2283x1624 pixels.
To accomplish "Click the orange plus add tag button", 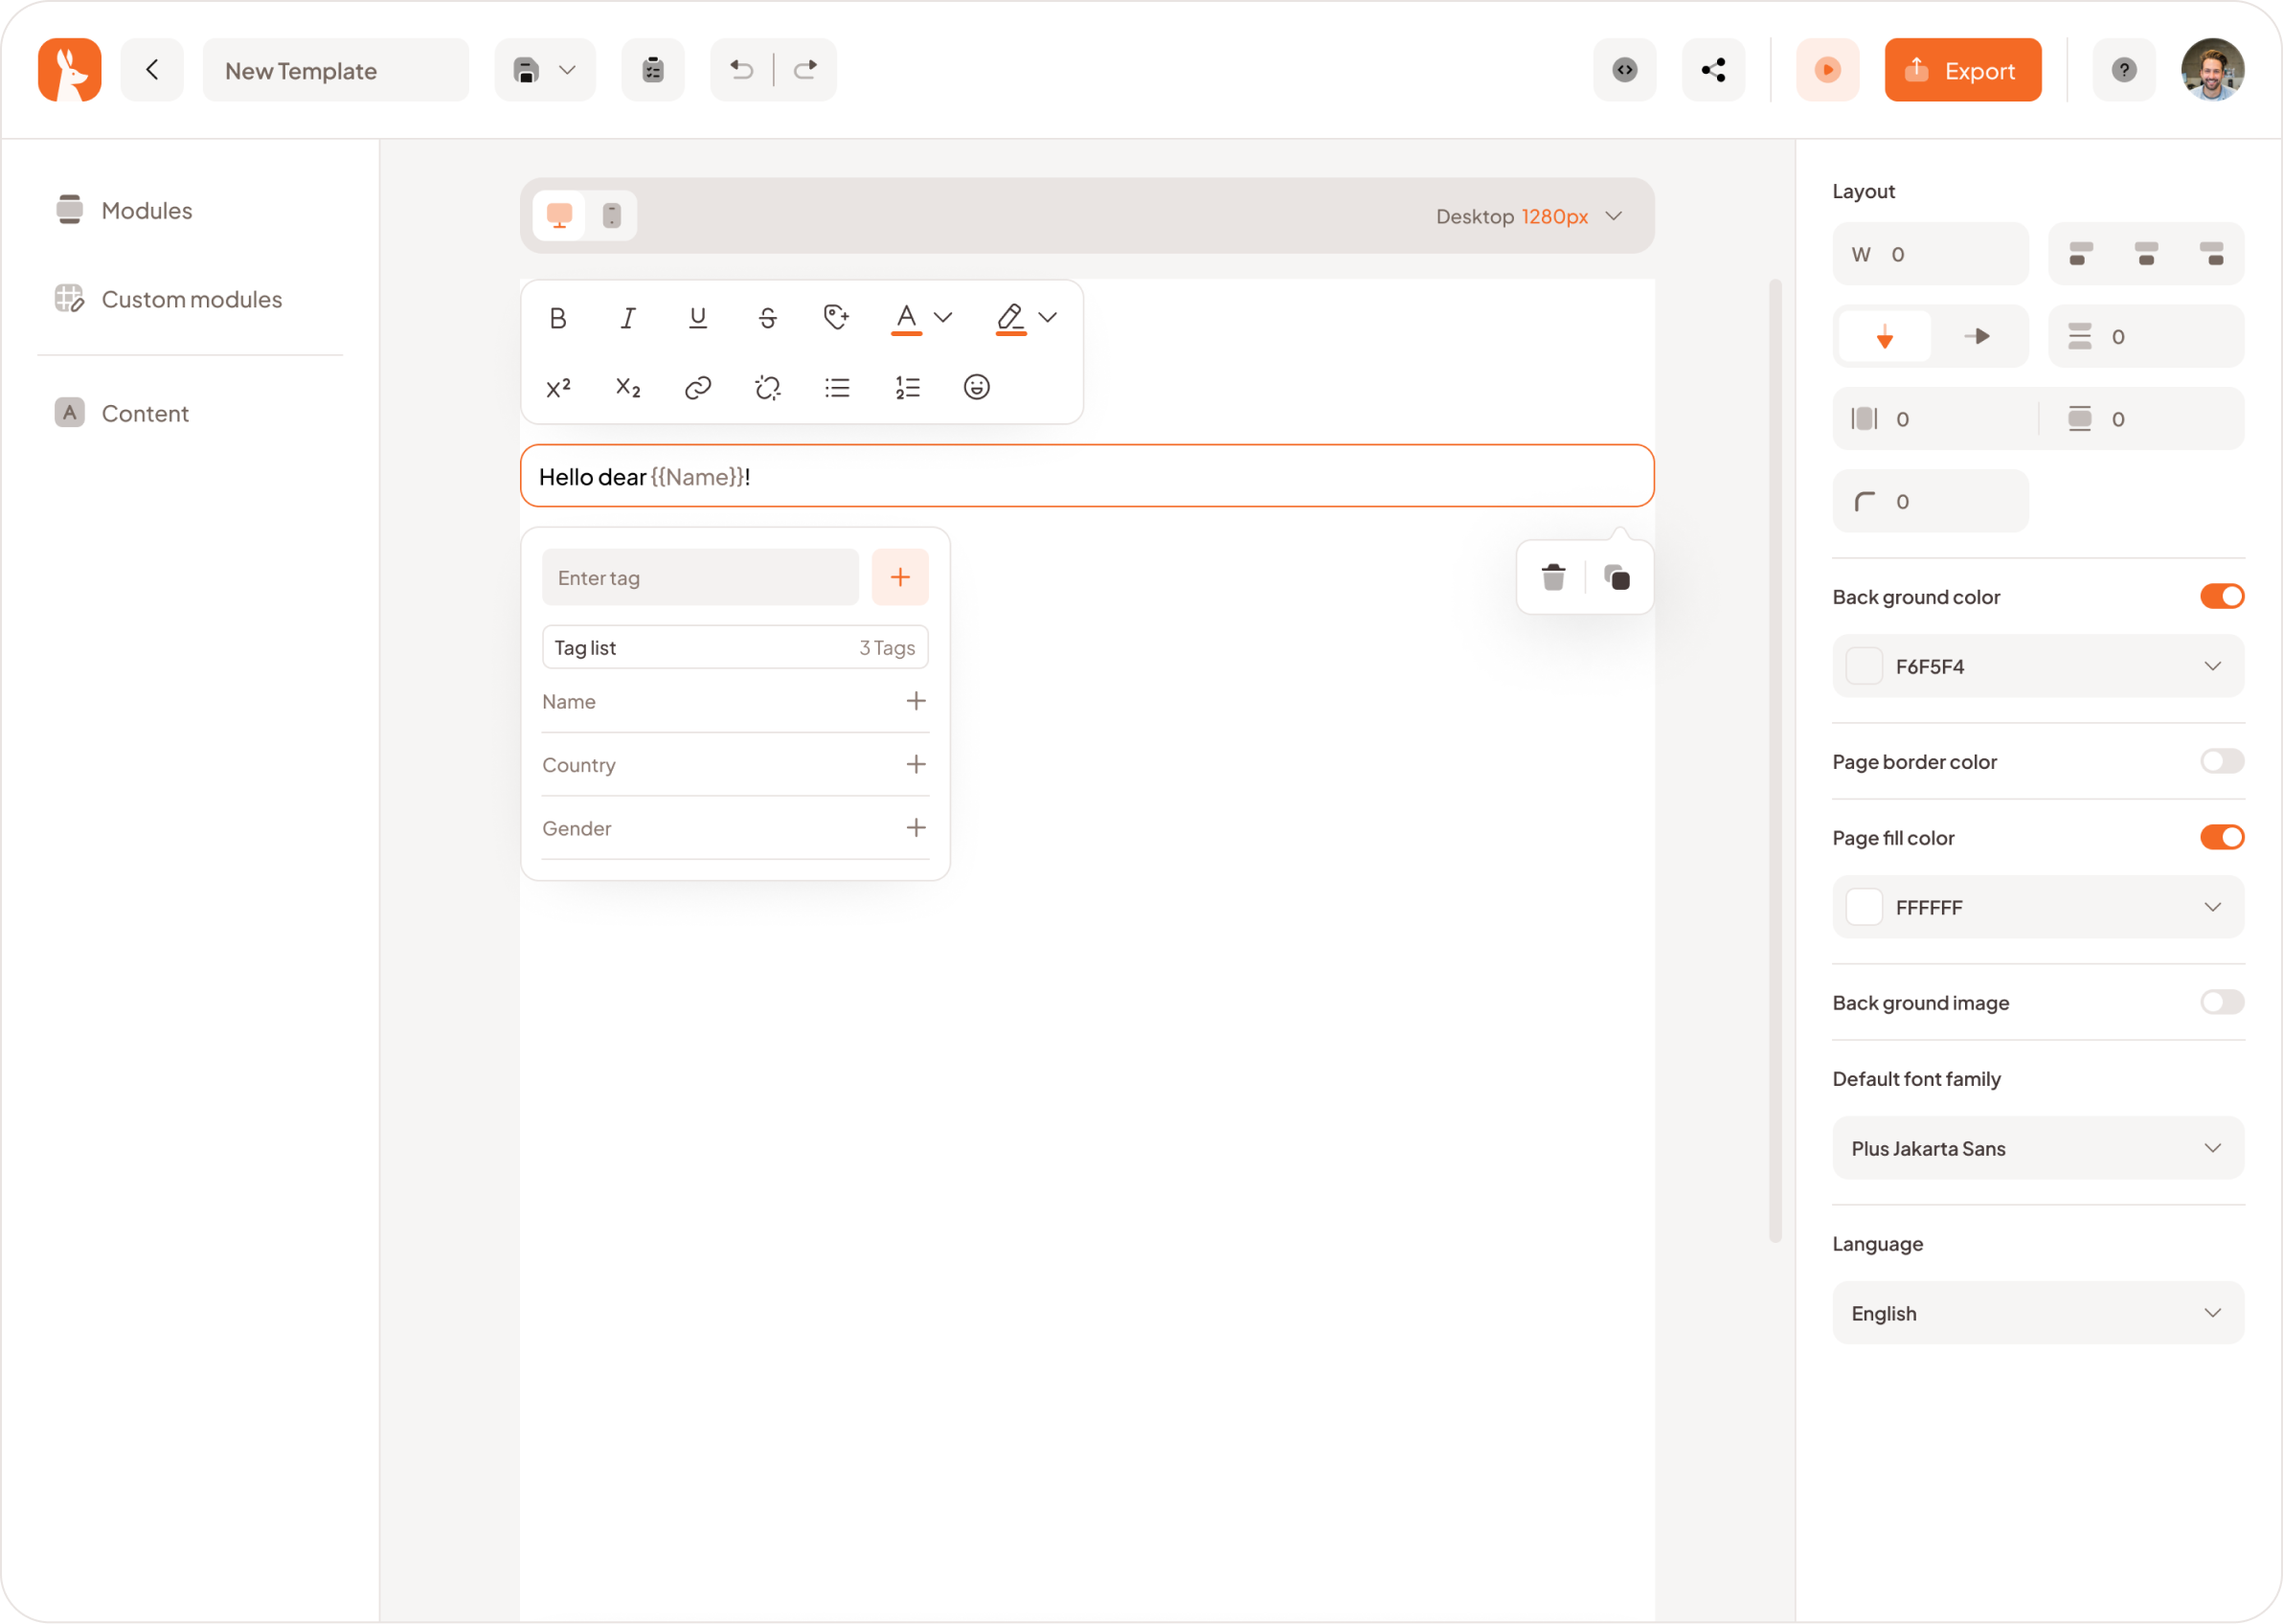I will click(x=900, y=577).
